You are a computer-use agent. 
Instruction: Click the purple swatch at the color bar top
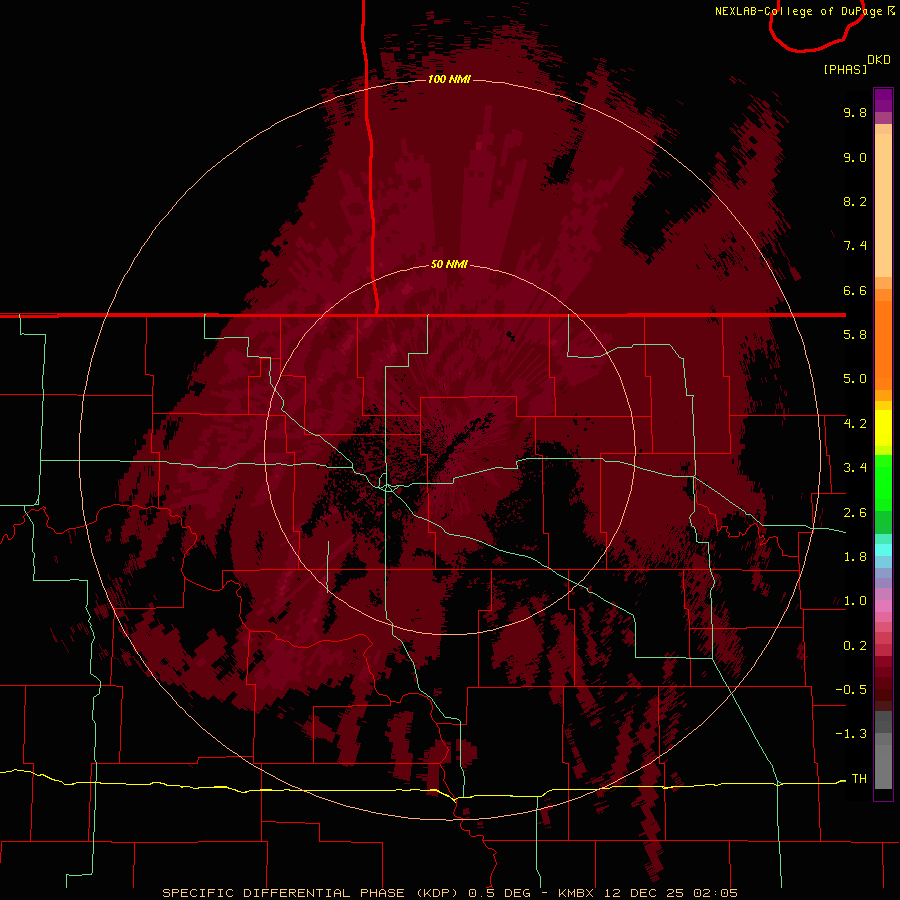883,100
